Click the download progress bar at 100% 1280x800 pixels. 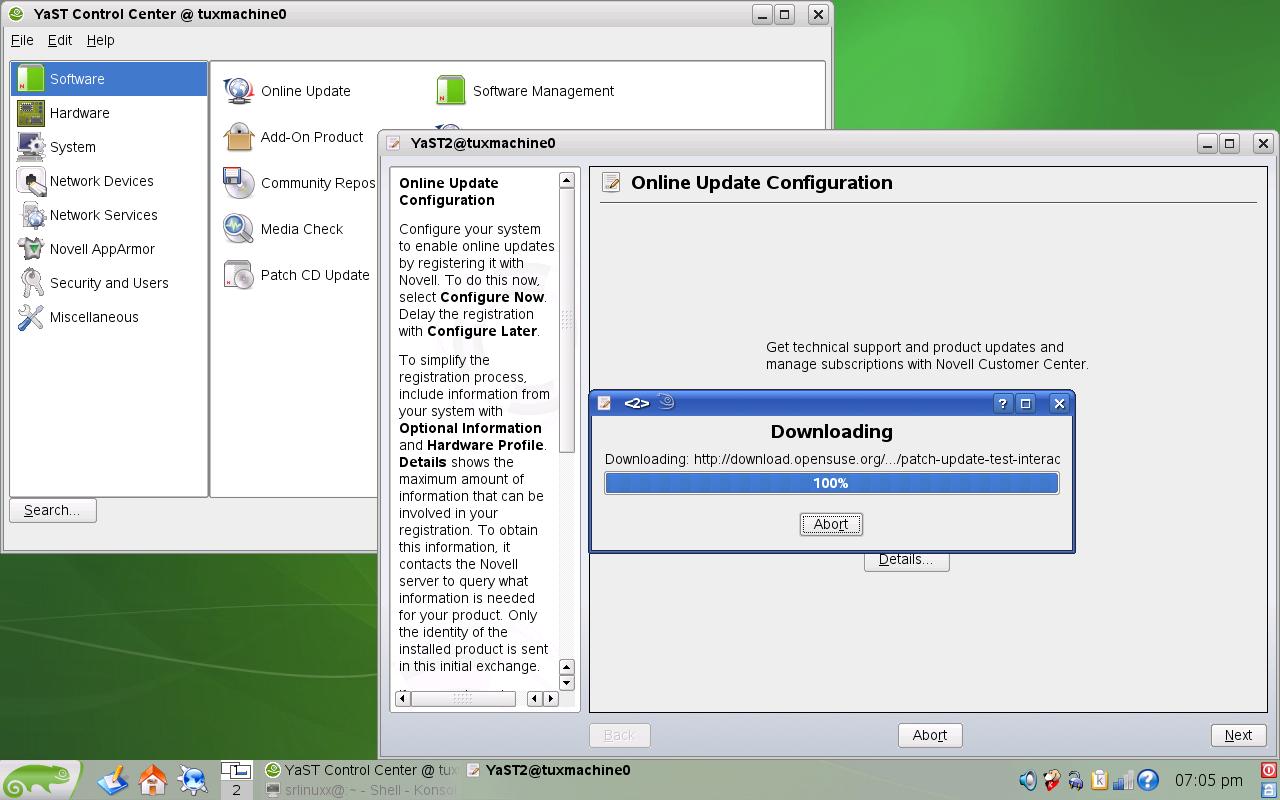[x=831, y=483]
